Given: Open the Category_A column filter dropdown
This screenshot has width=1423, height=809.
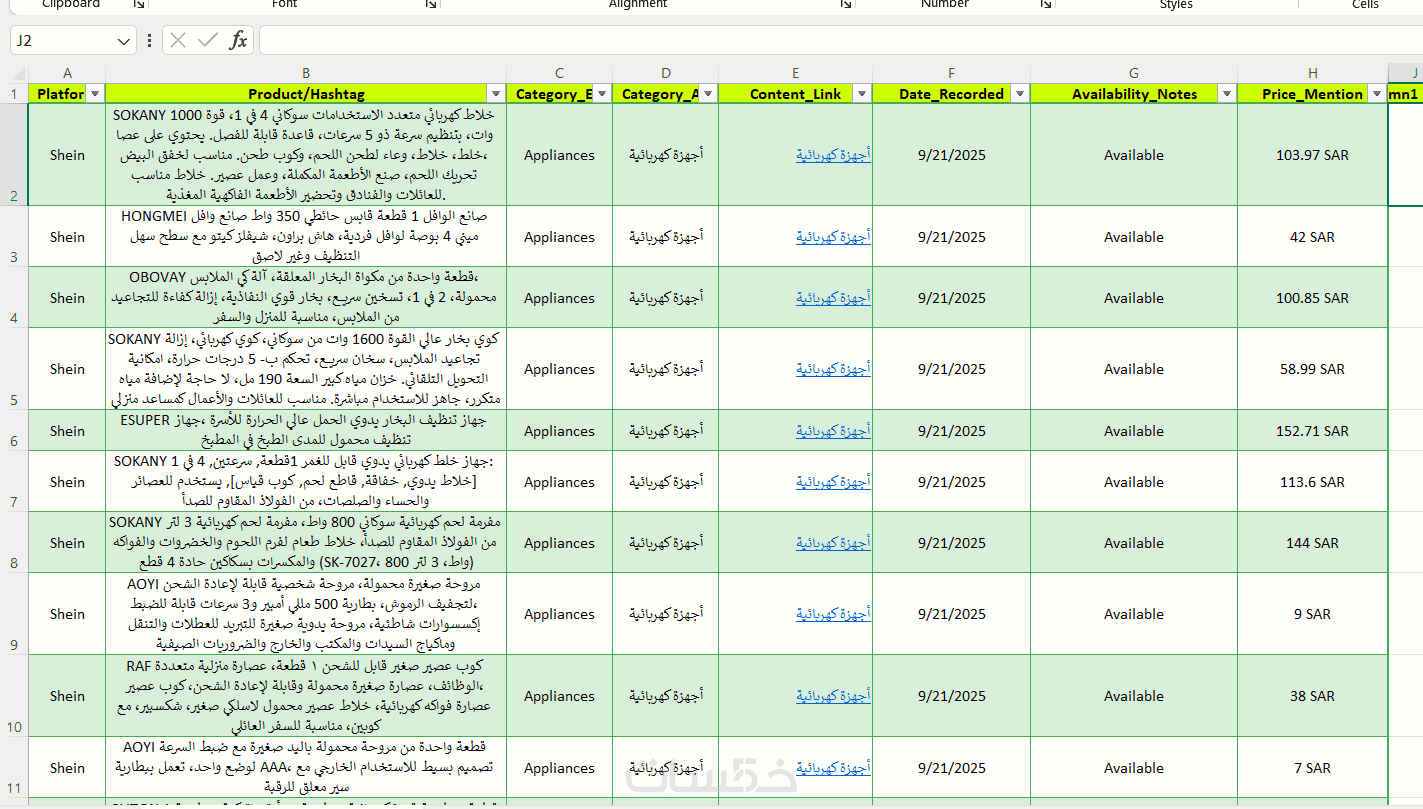Looking at the screenshot, I should 708,94.
